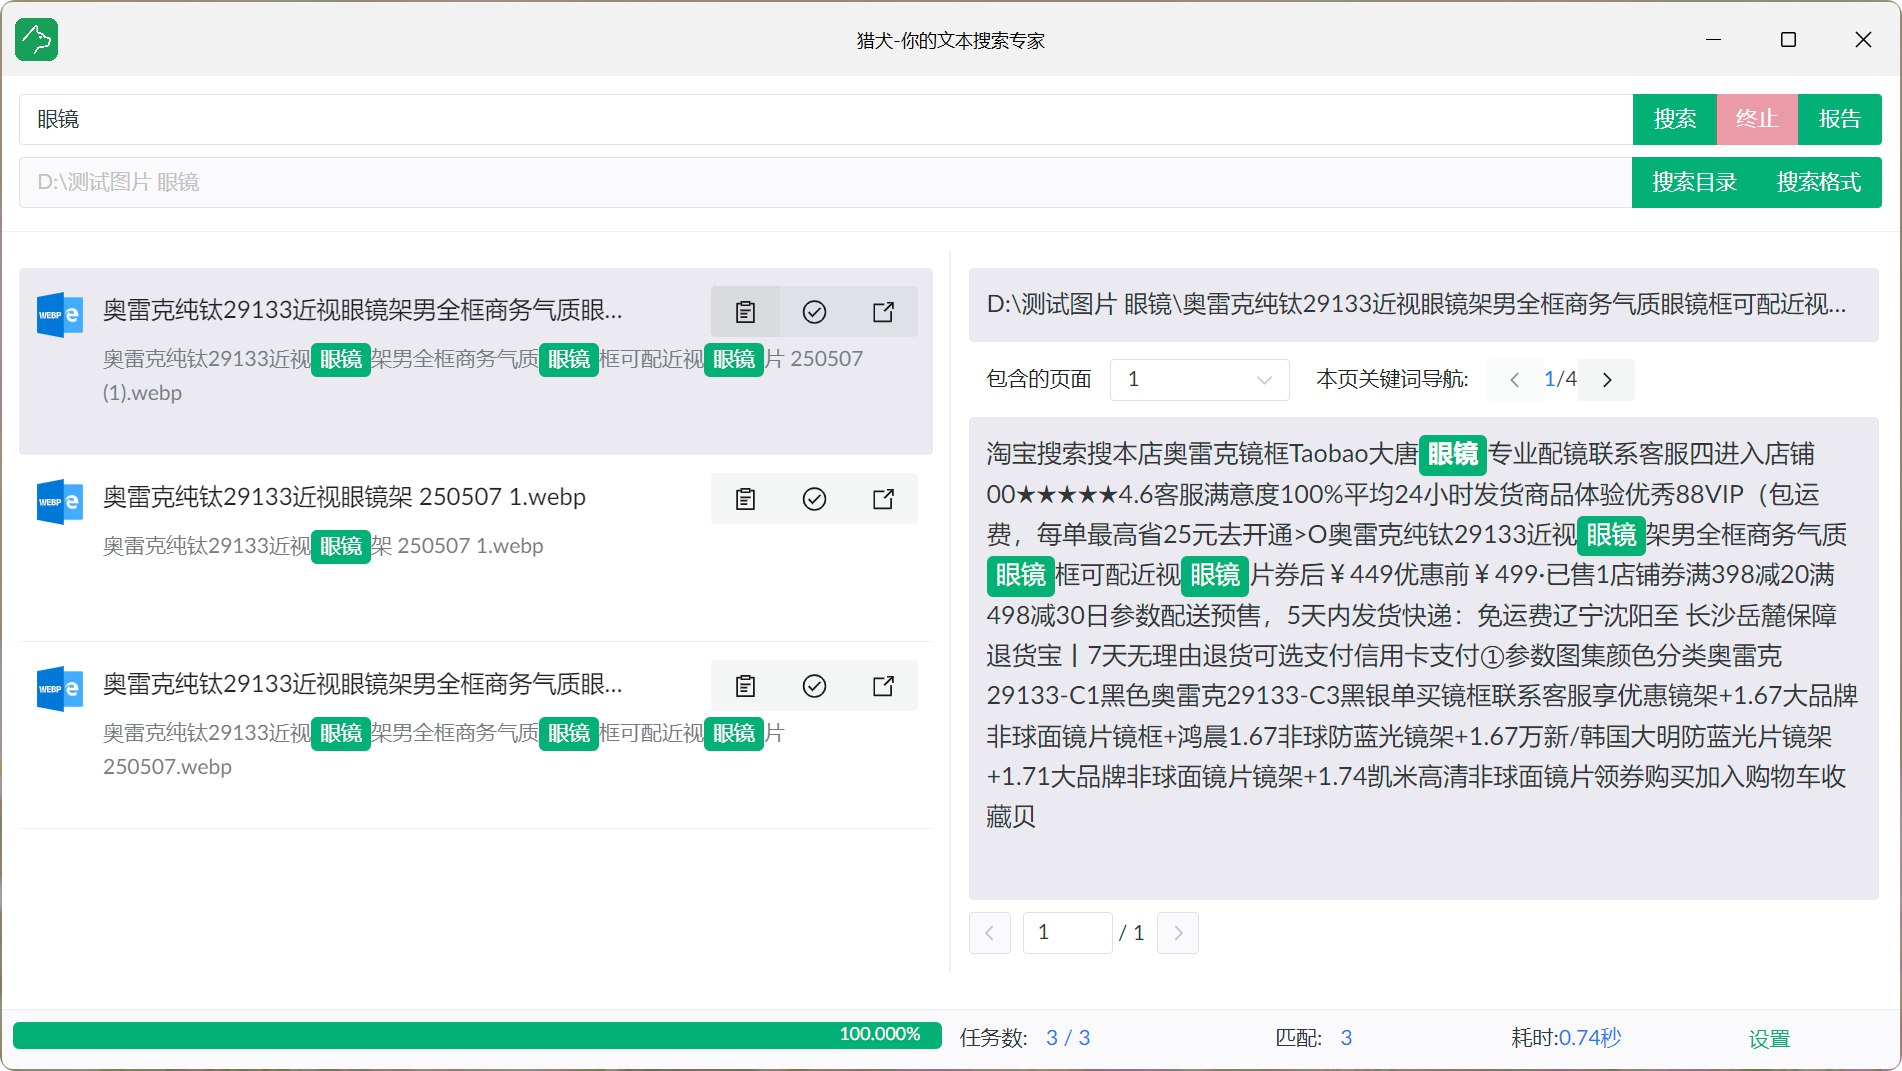1902x1071 pixels.
Task: Select the result with snippet 250507 (1).webp
Action: coord(475,361)
